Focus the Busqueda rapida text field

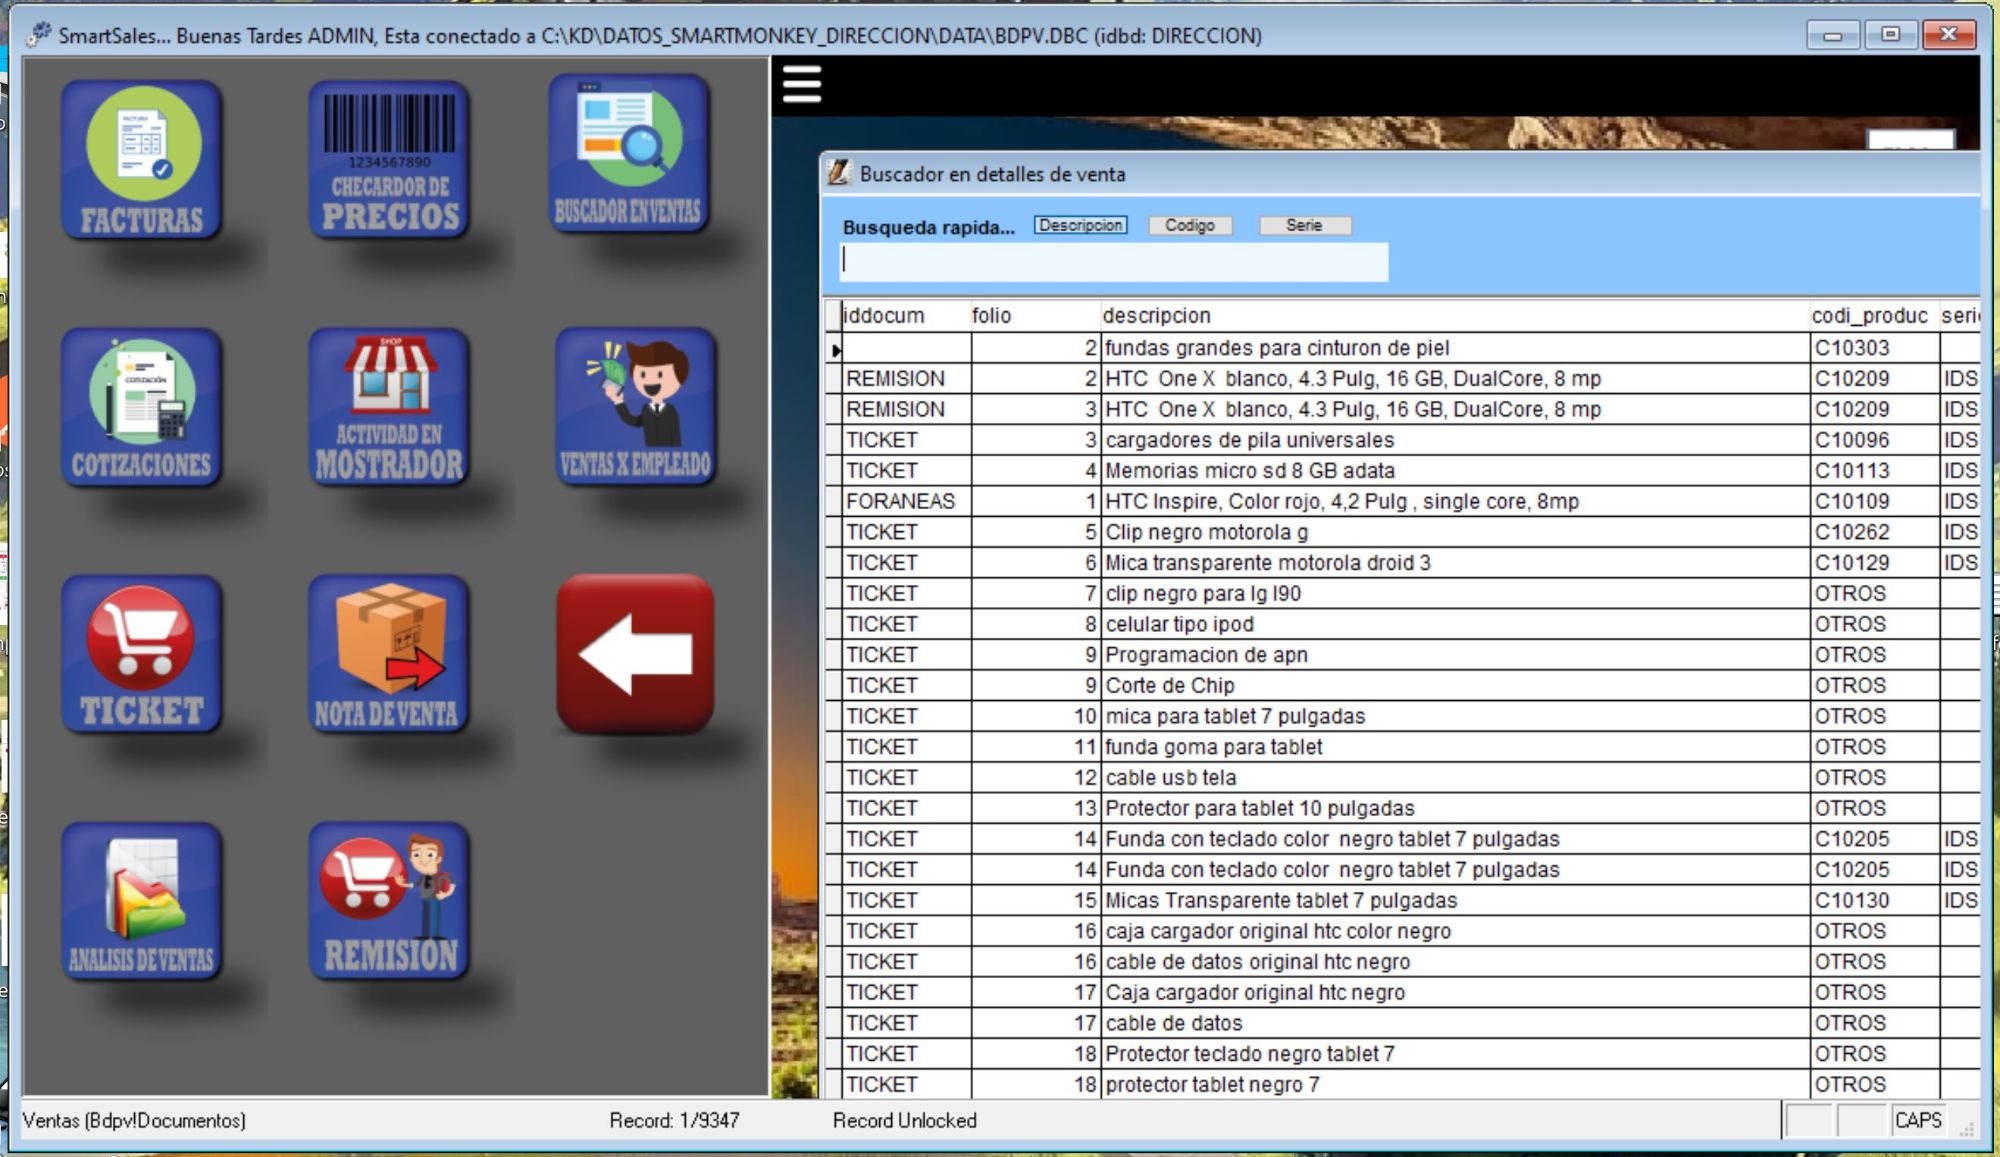1114,261
